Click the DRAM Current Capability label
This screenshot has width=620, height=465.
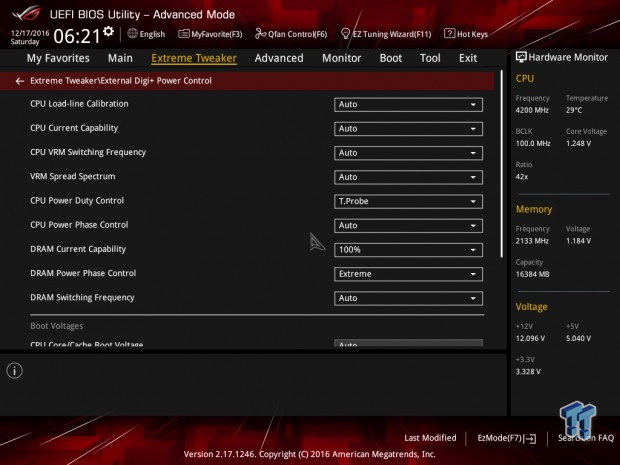[78, 249]
